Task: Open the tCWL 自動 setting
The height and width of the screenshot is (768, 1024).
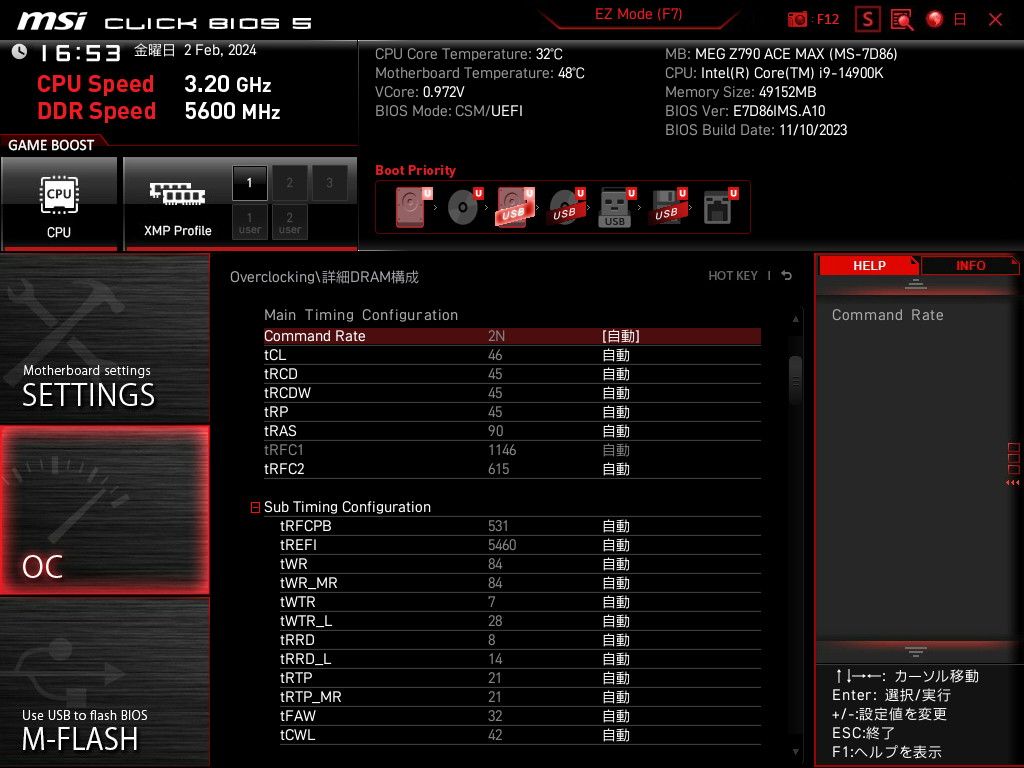Action: [x=616, y=735]
